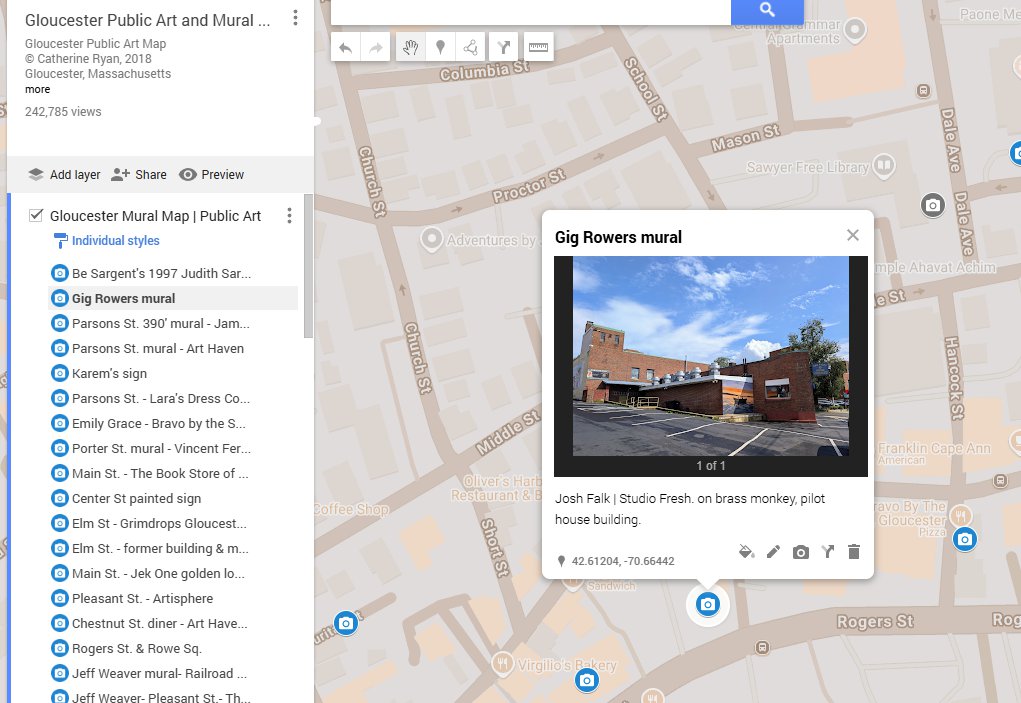Click the blue search magnifier button
This screenshot has width=1021, height=703.
(x=767, y=10)
